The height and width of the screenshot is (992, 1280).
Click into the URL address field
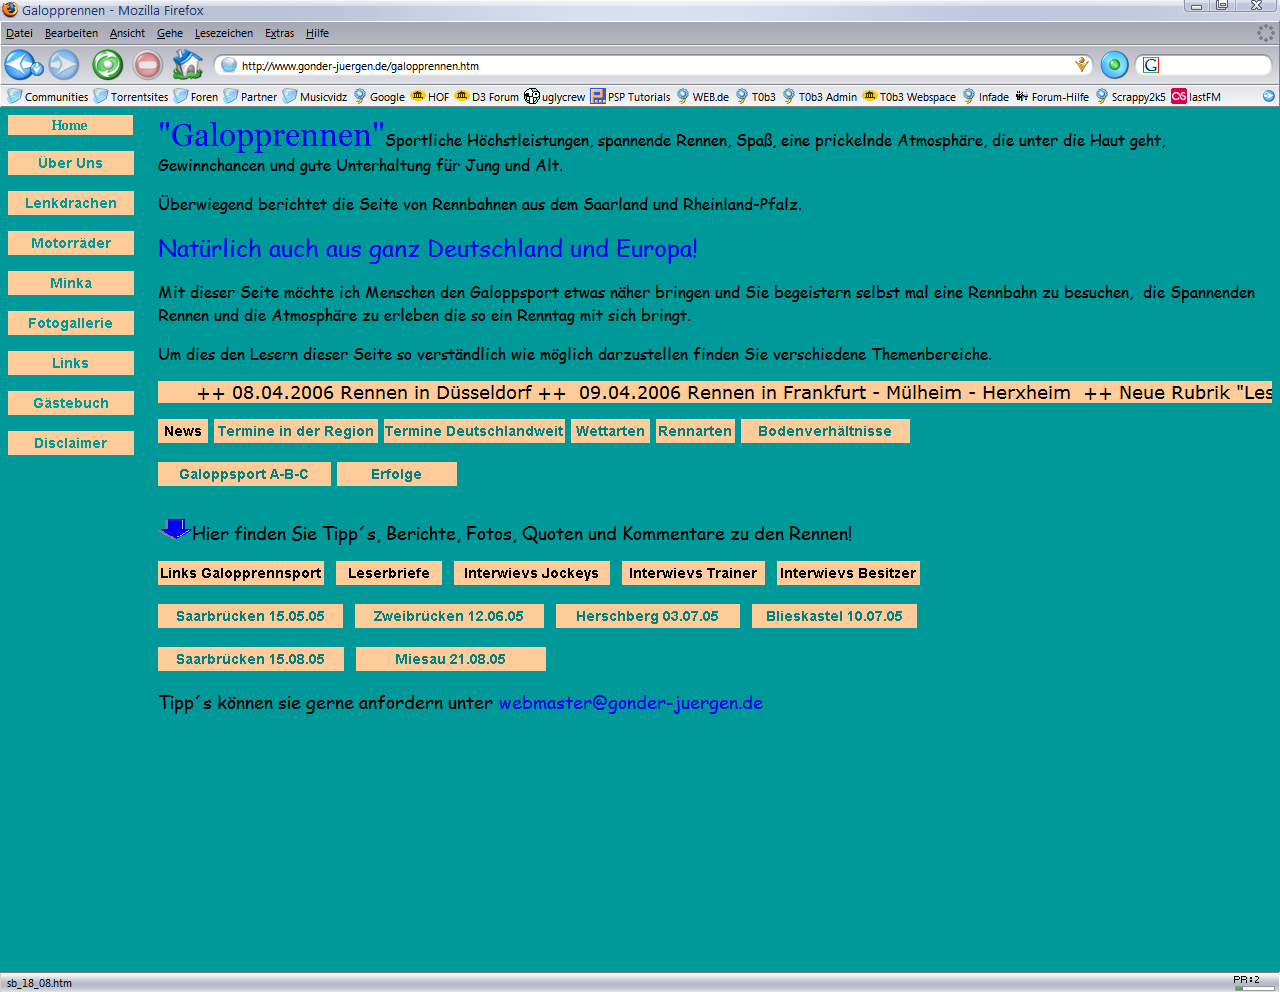coord(650,66)
